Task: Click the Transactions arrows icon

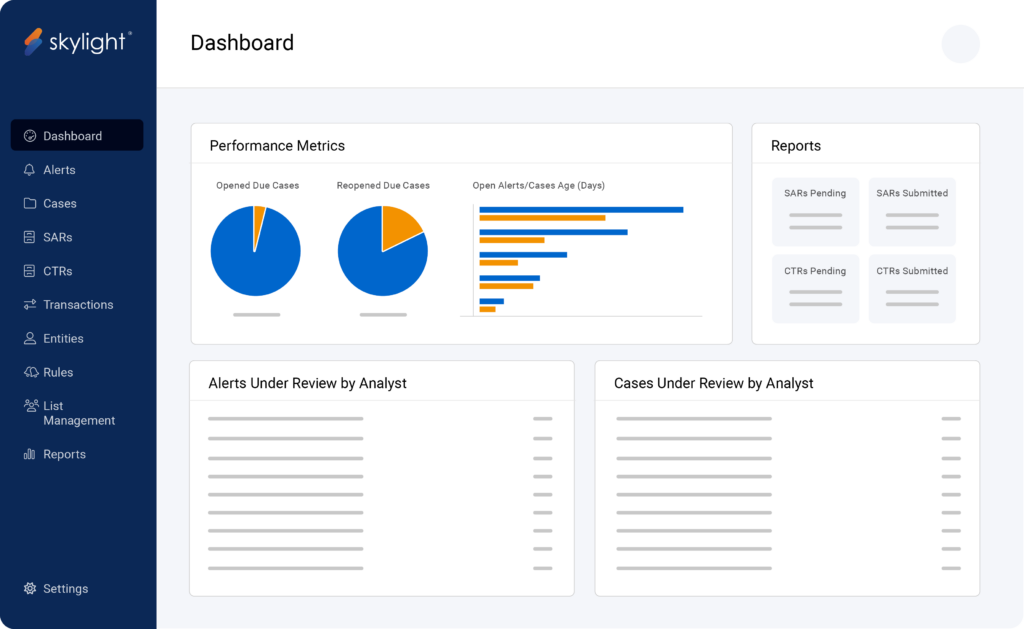Action: click(x=30, y=305)
